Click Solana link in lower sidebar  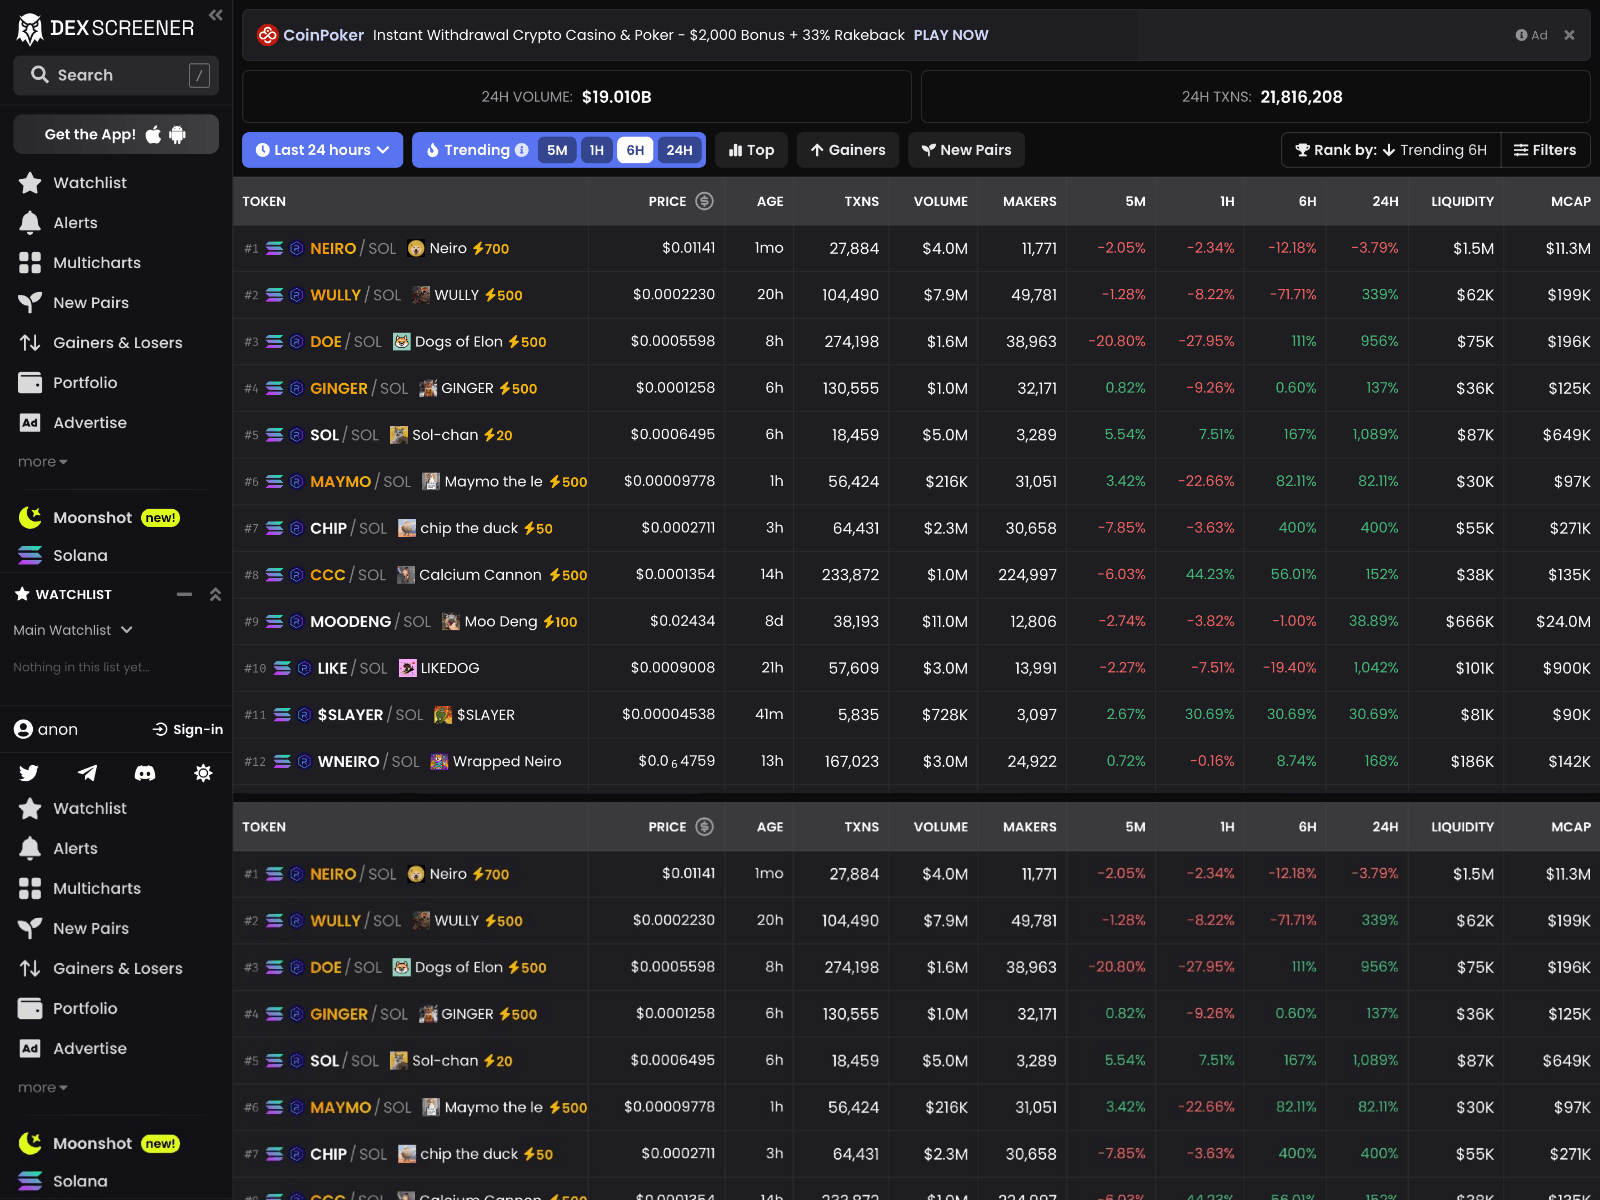point(80,1181)
